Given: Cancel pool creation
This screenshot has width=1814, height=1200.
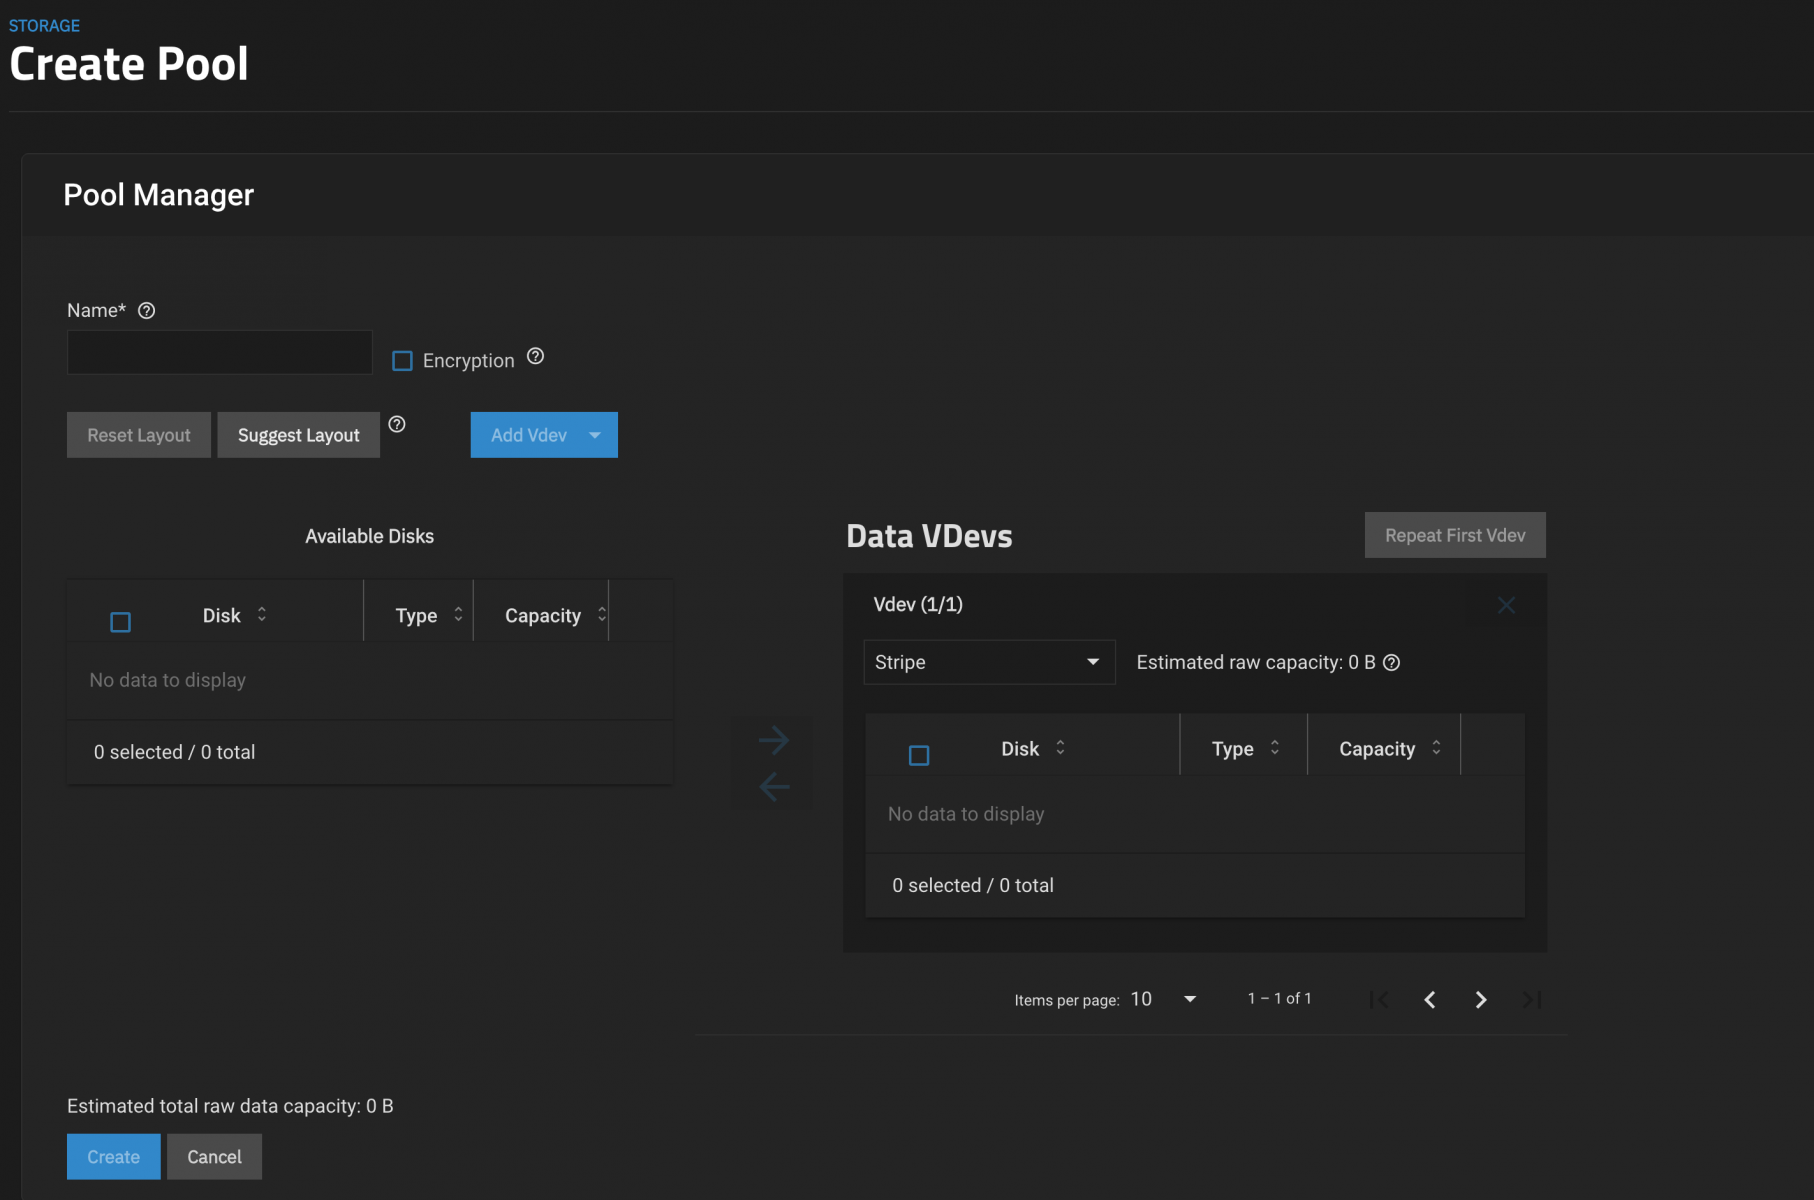Looking at the screenshot, I should [x=214, y=1157].
